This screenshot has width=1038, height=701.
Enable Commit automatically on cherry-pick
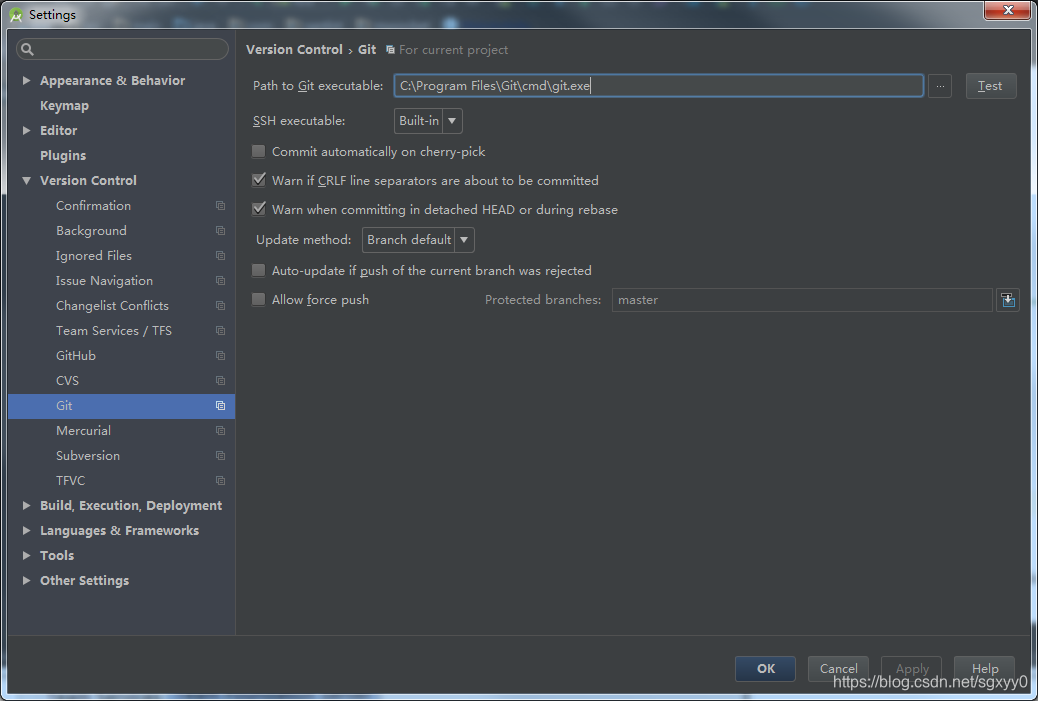(x=259, y=152)
